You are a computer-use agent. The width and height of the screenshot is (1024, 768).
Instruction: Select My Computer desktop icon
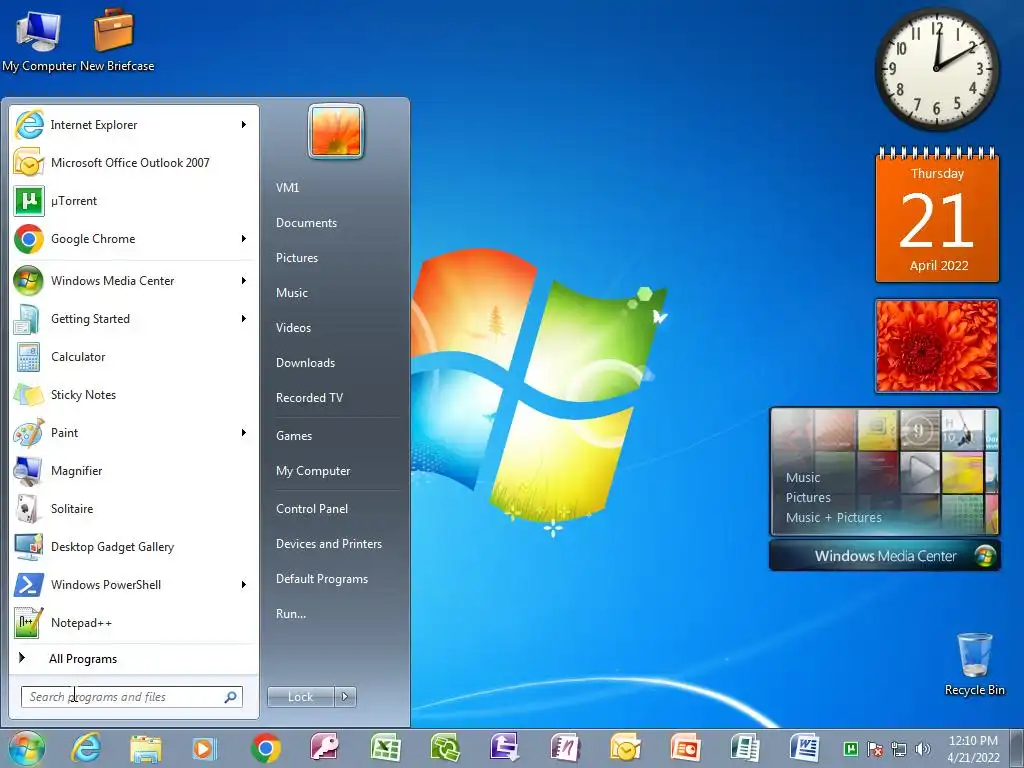tap(39, 39)
